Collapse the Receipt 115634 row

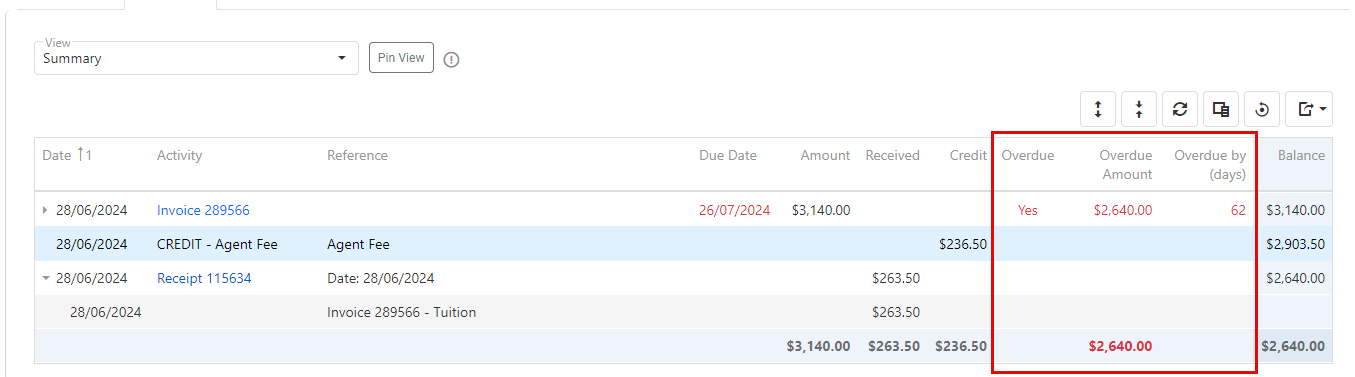(46, 278)
